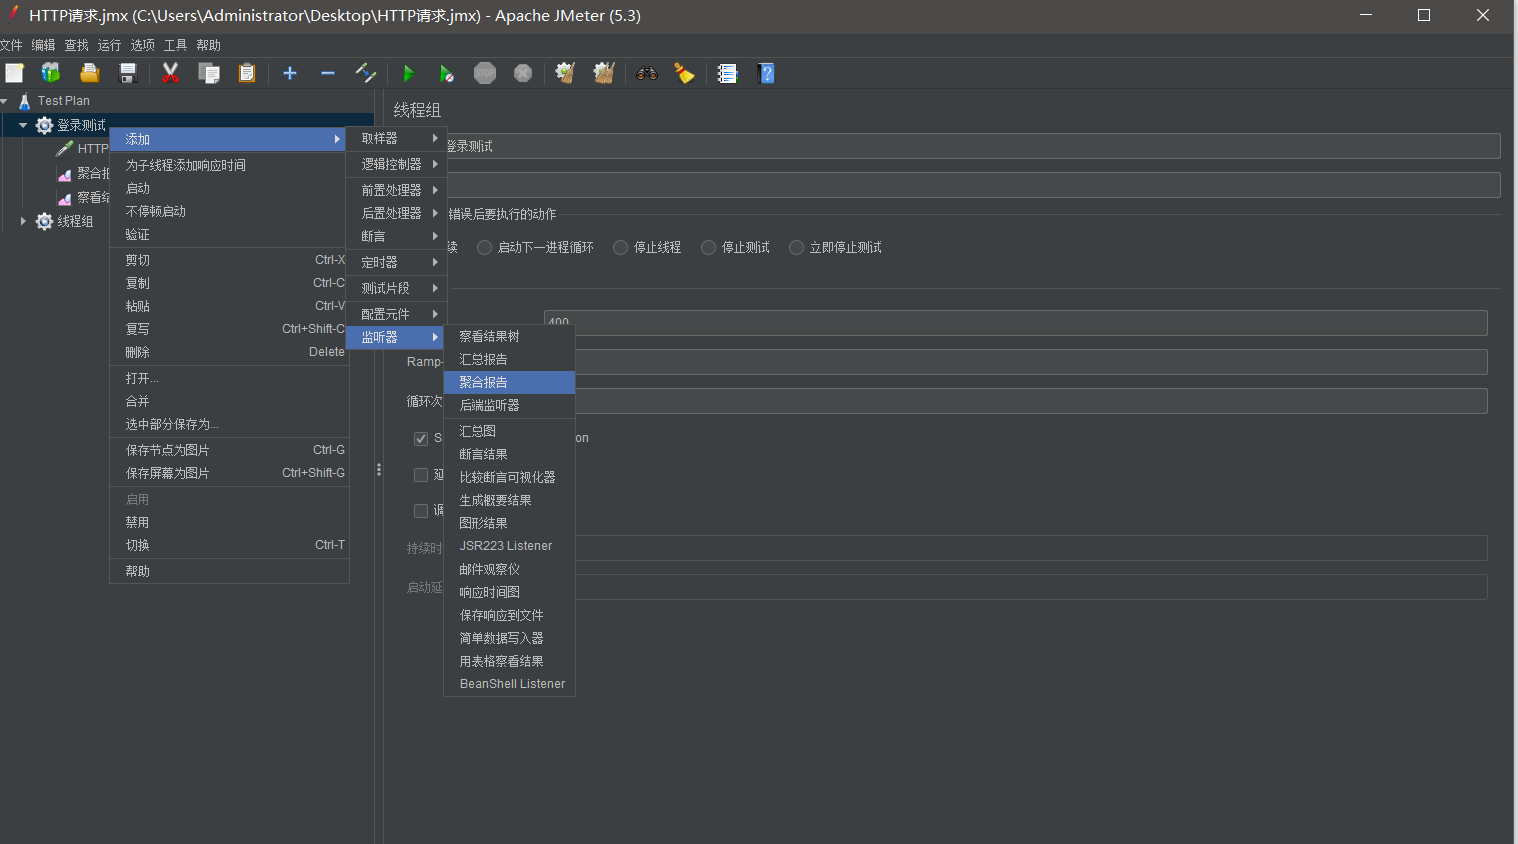This screenshot has height=844, width=1518.
Task: Click the Stop test icon
Action: [484, 73]
